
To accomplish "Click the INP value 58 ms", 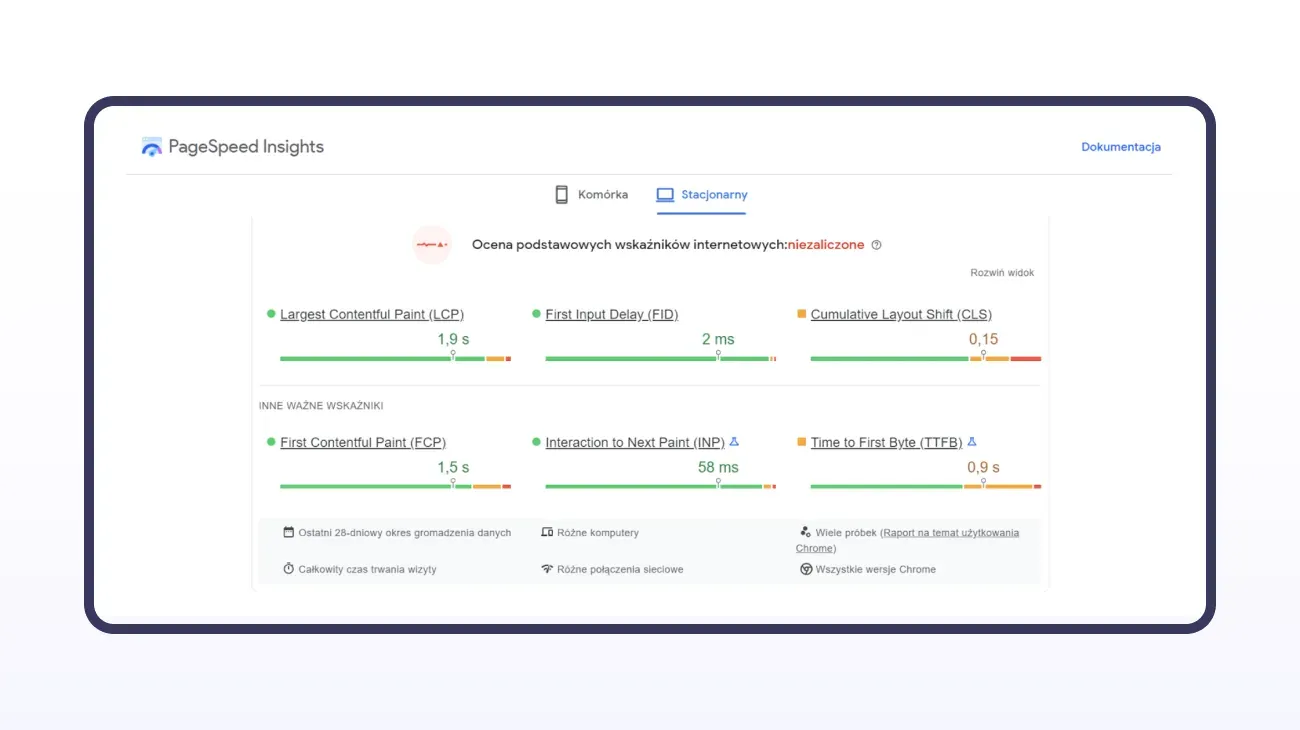I will 718,467.
